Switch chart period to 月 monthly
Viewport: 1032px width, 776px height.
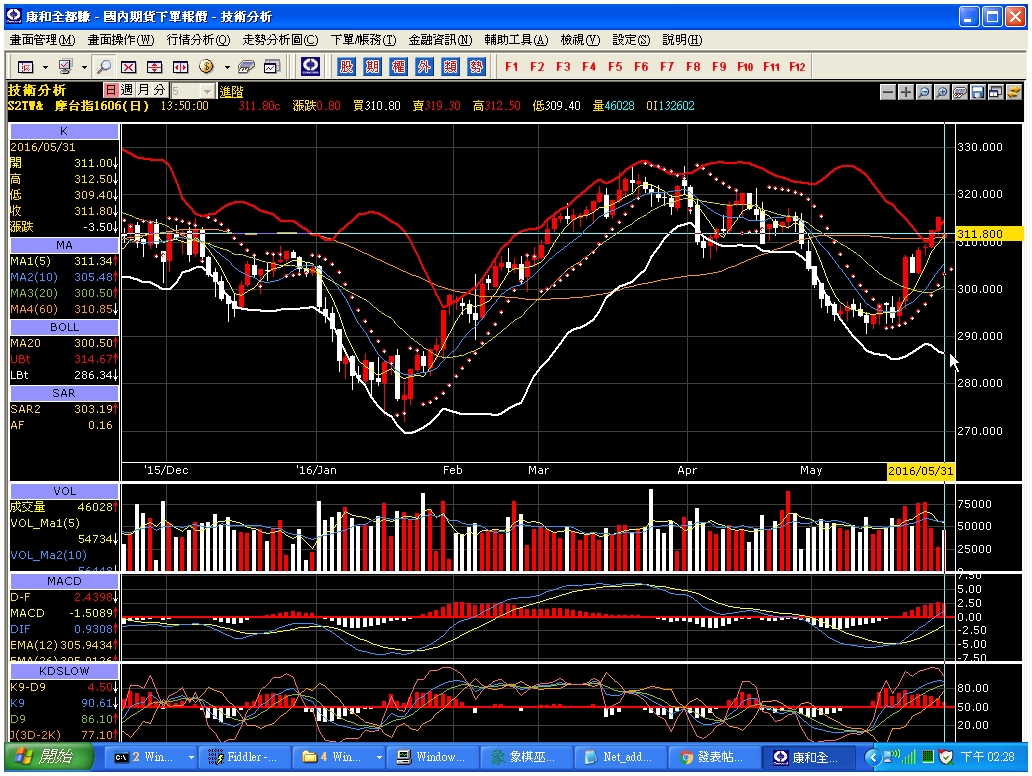tap(143, 90)
